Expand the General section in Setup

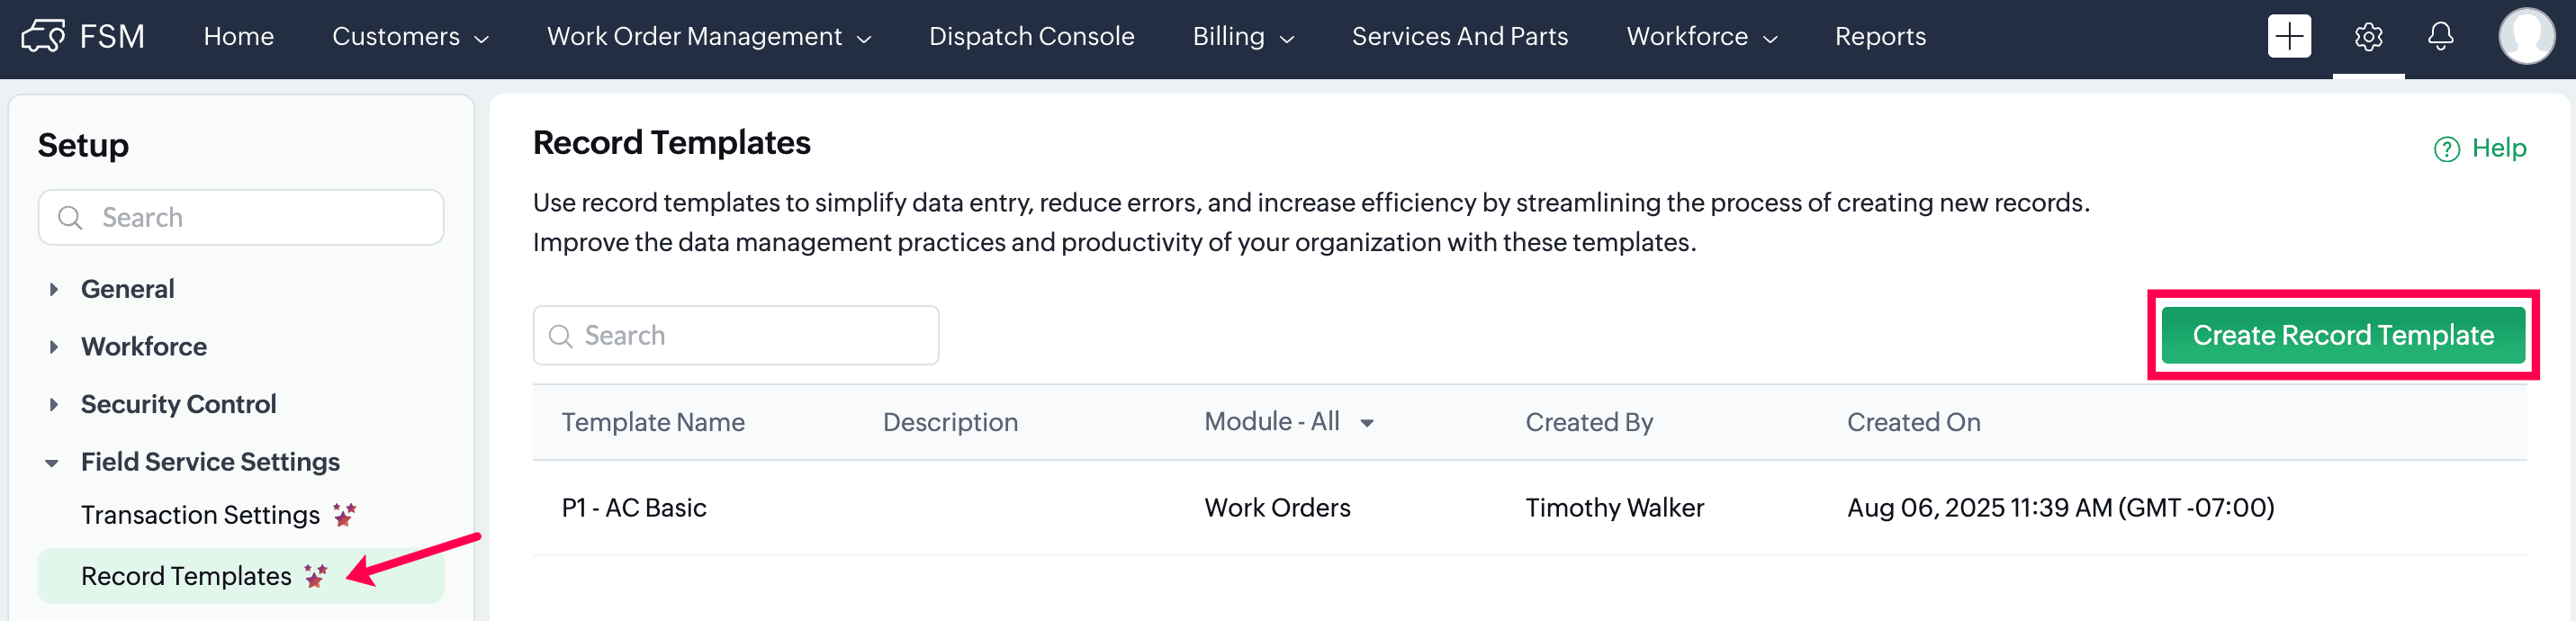coord(54,289)
